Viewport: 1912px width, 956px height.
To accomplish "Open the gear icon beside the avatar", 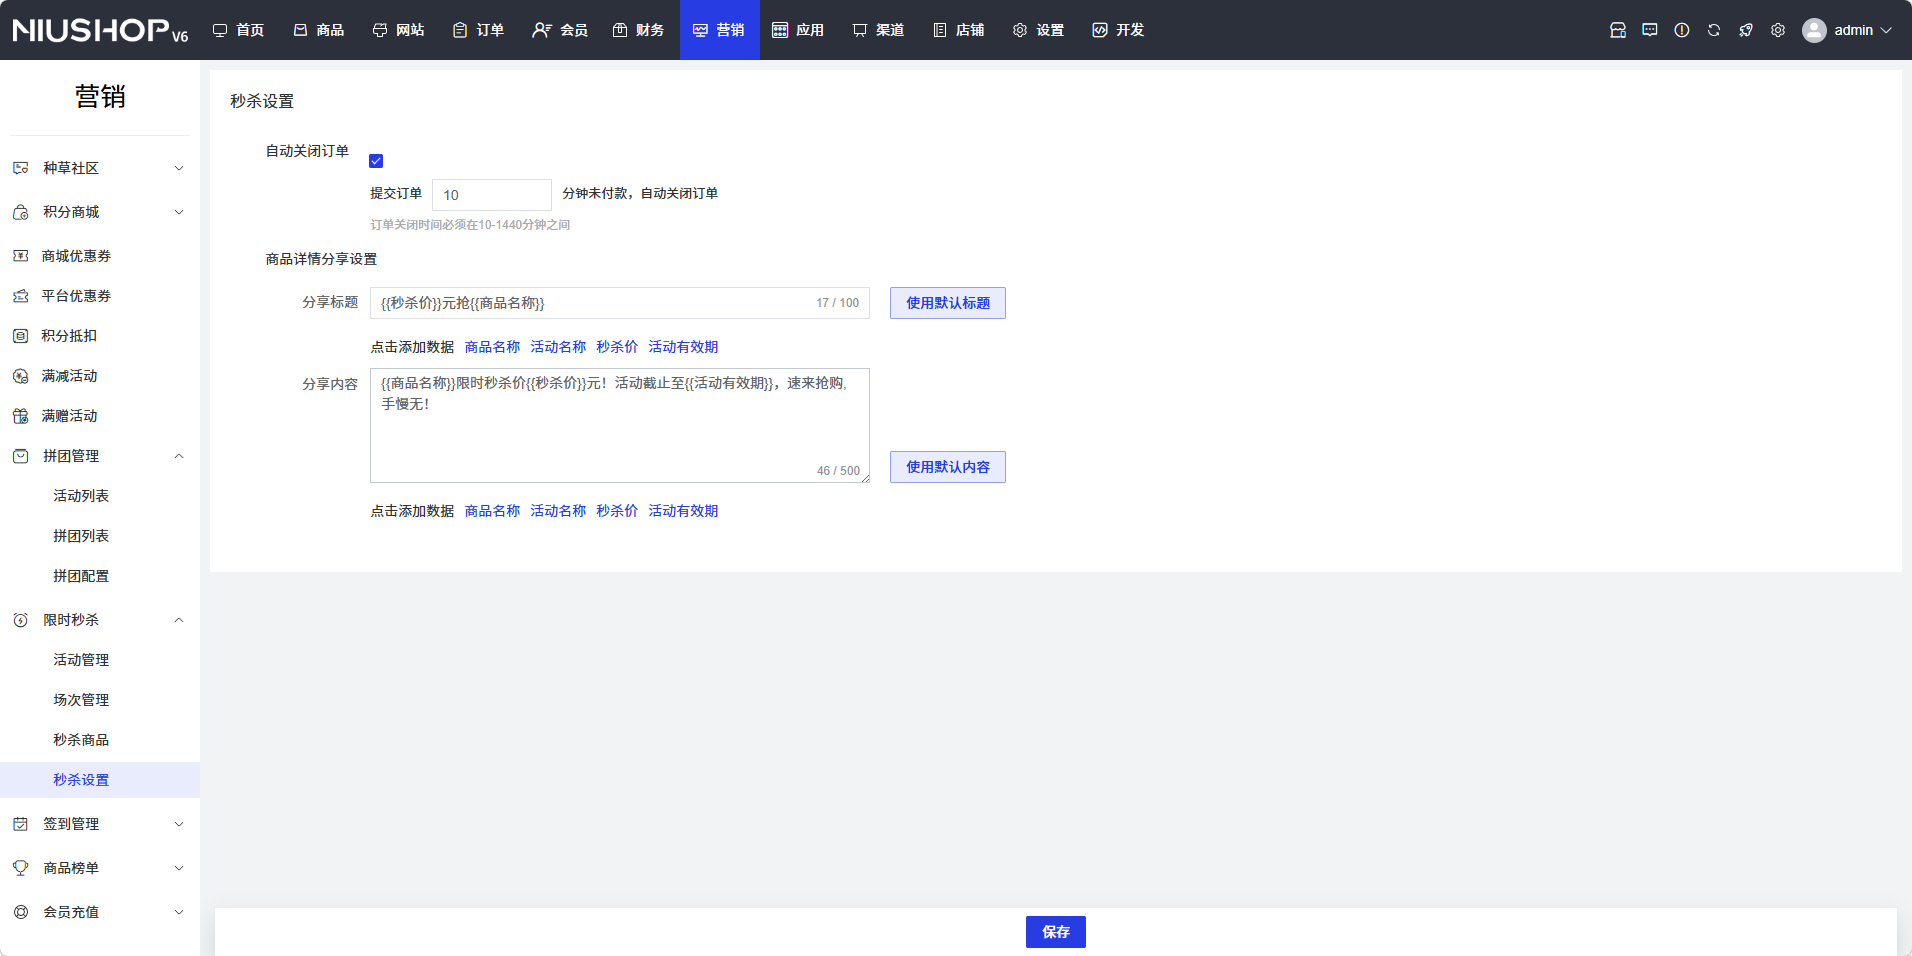I will tap(1778, 30).
